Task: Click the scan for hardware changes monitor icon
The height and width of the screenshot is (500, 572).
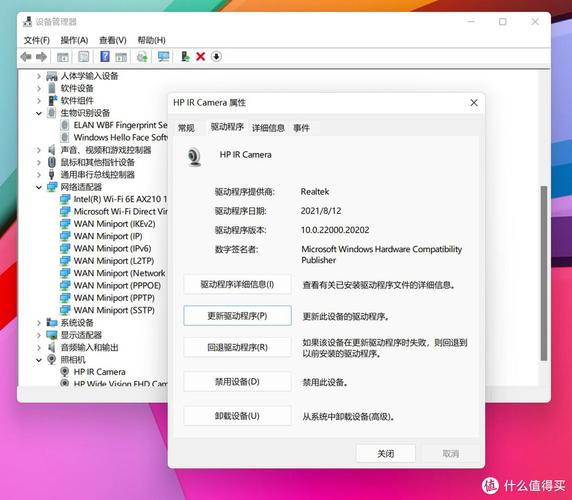Action: click(163, 57)
